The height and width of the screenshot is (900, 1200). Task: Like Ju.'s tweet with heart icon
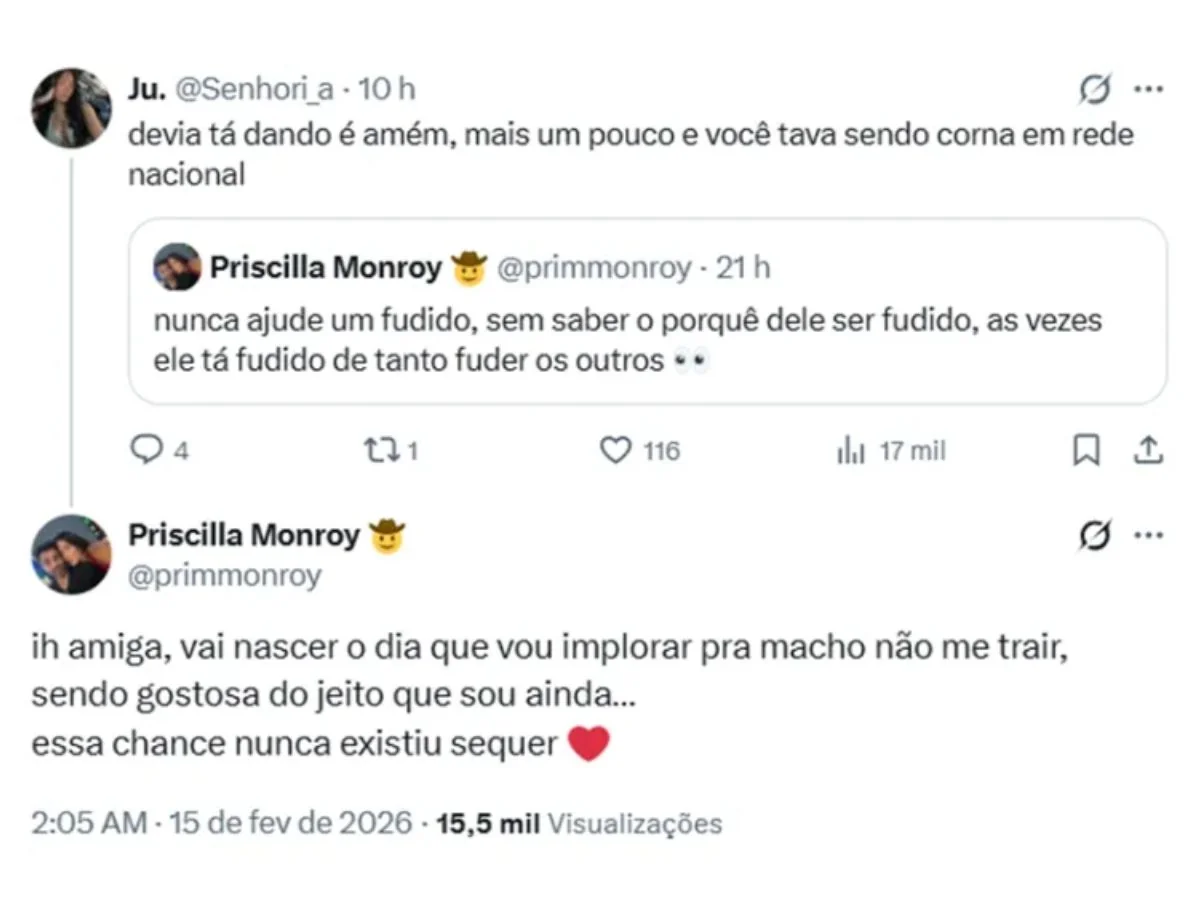[x=615, y=452]
